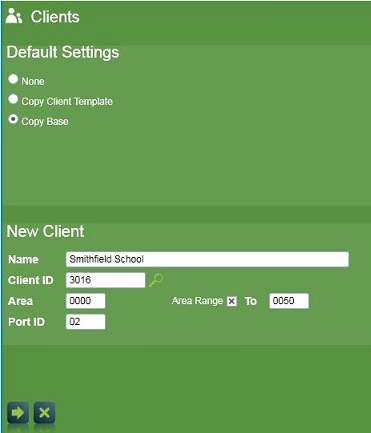Select the None default settings option
371x433 pixels.
[13, 79]
